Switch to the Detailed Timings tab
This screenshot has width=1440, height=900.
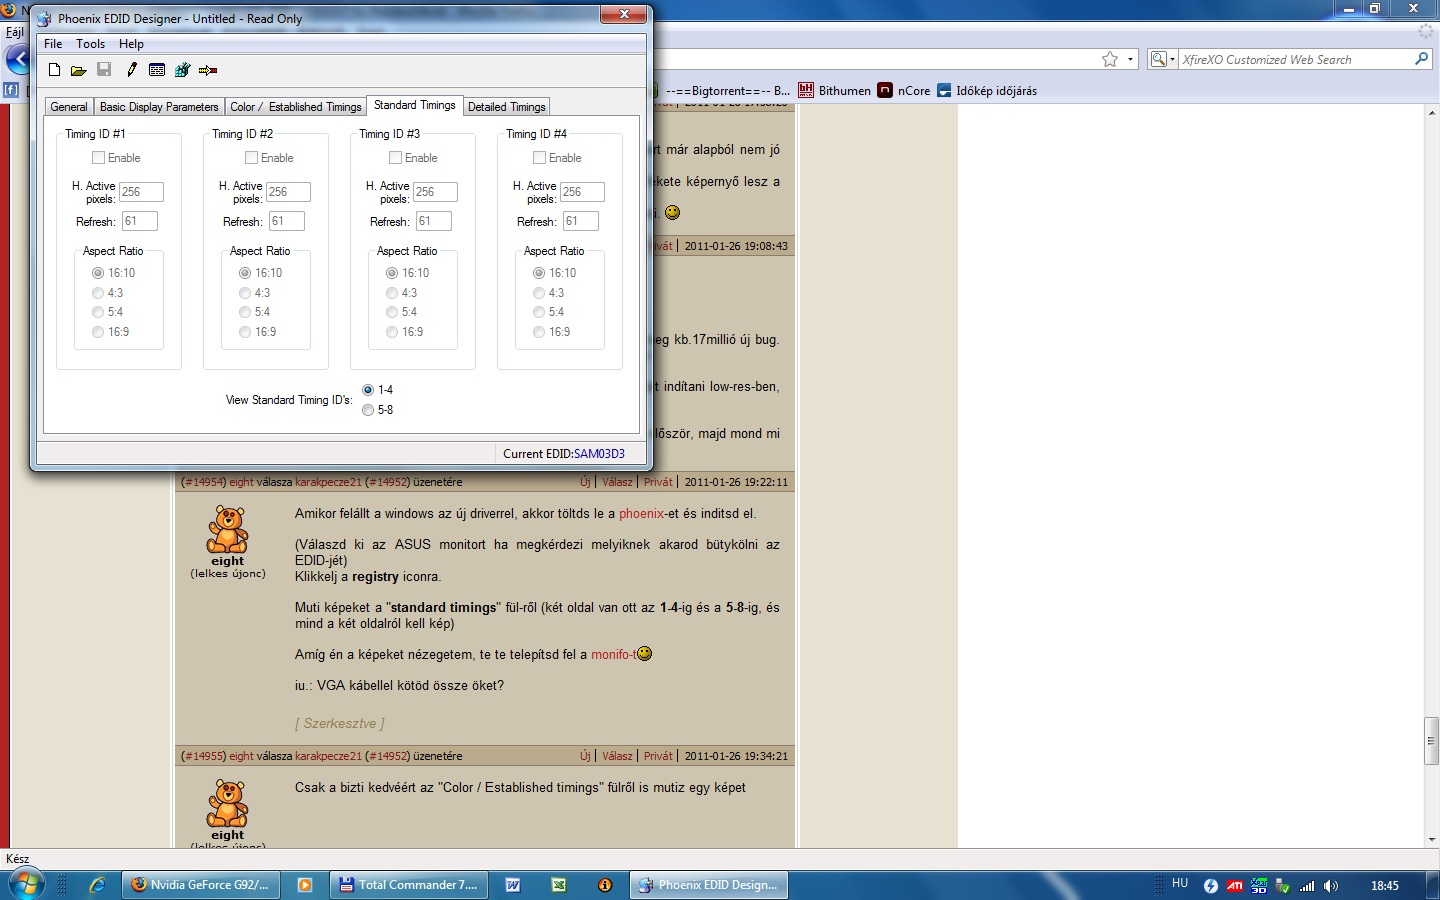pyautogui.click(x=507, y=107)
